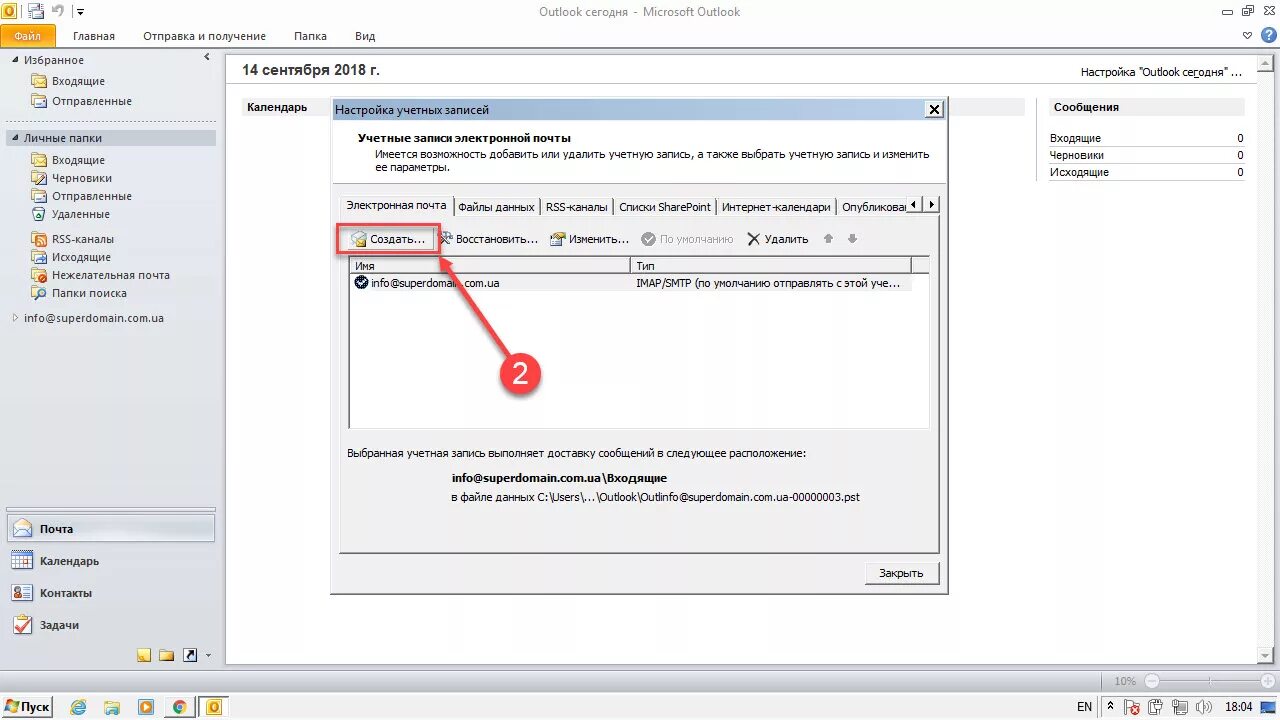Click the Shortcuts icon in navigation pane
This screenshot has height=720, width=1280.
pyautogui.click(x=190, y=655)
